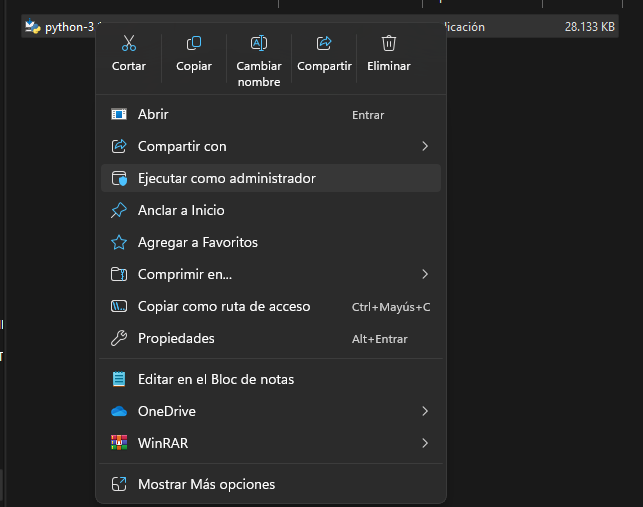Choose Editar en el Bloc de notas
The height and width of the screenshot is (507, 643).
click(x=216, y=379)
